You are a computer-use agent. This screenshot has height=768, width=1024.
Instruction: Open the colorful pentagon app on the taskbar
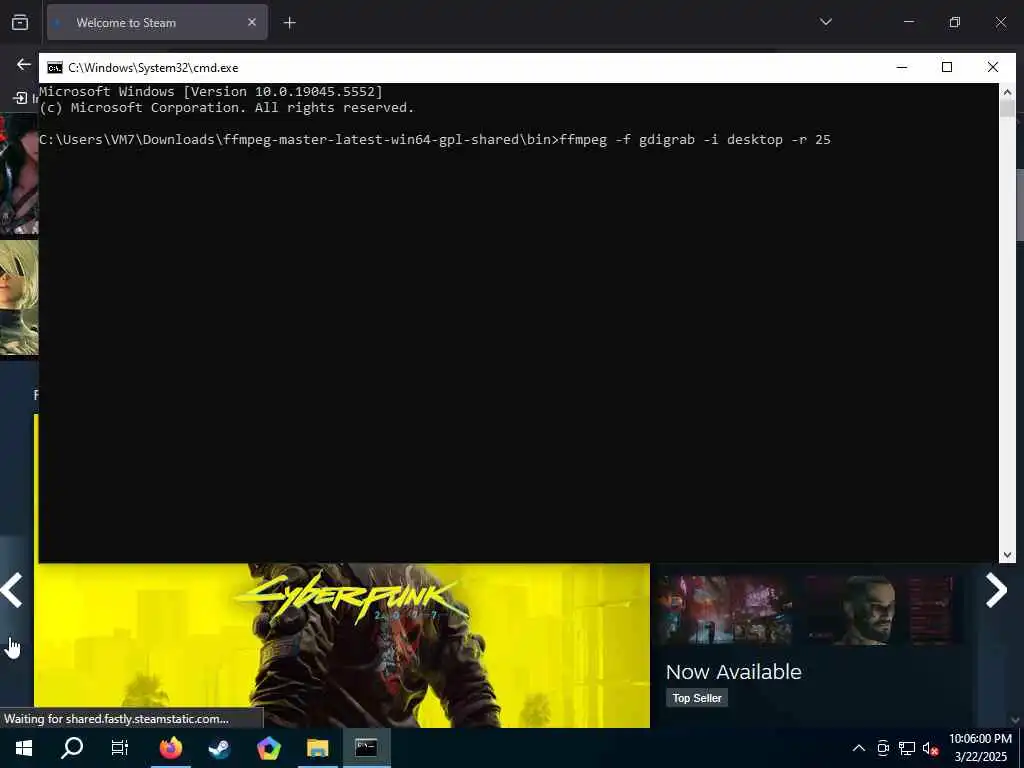coord(268,748)
